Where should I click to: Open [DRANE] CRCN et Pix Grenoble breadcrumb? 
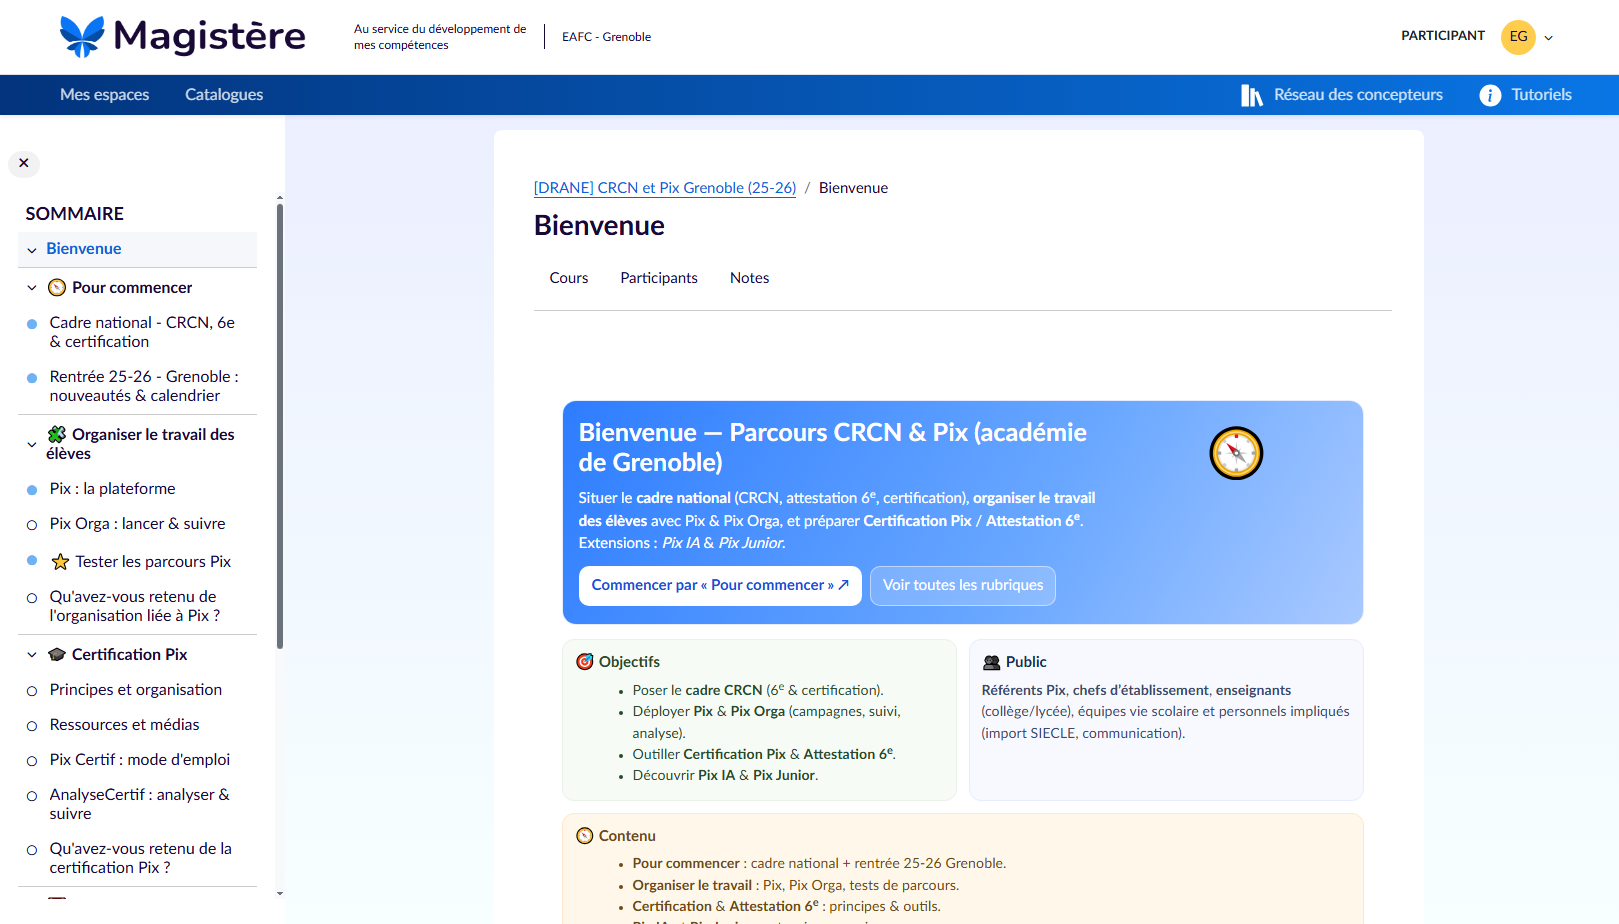click(x=665, y=188)
